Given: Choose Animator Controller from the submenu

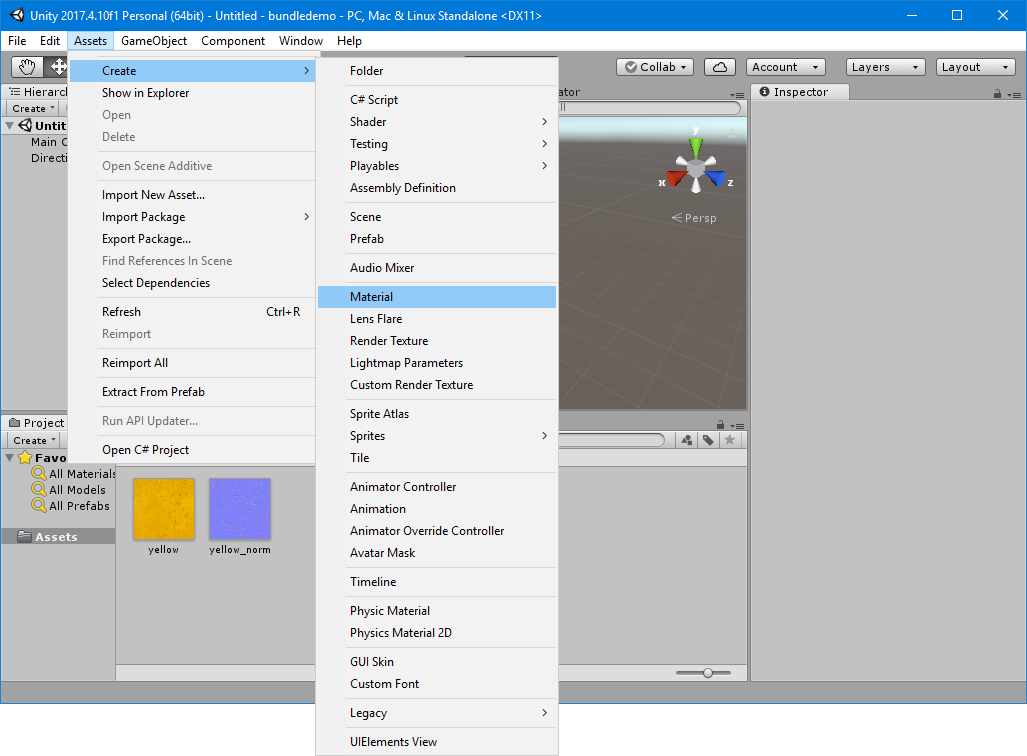Looking at the screenshot, I should 437,487.
